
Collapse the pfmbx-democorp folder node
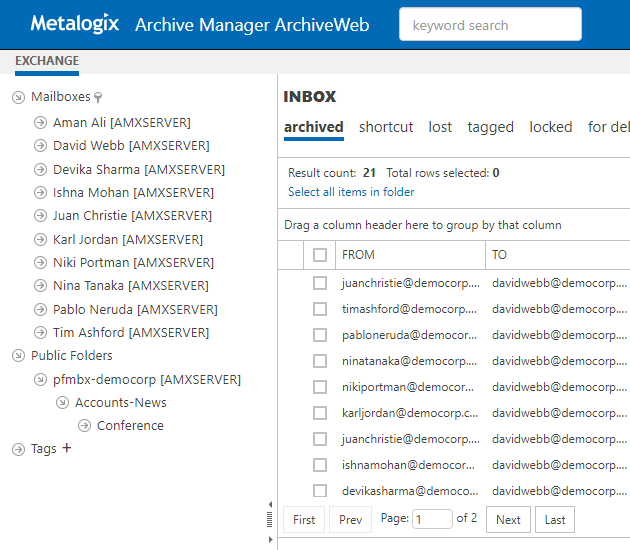40,380
